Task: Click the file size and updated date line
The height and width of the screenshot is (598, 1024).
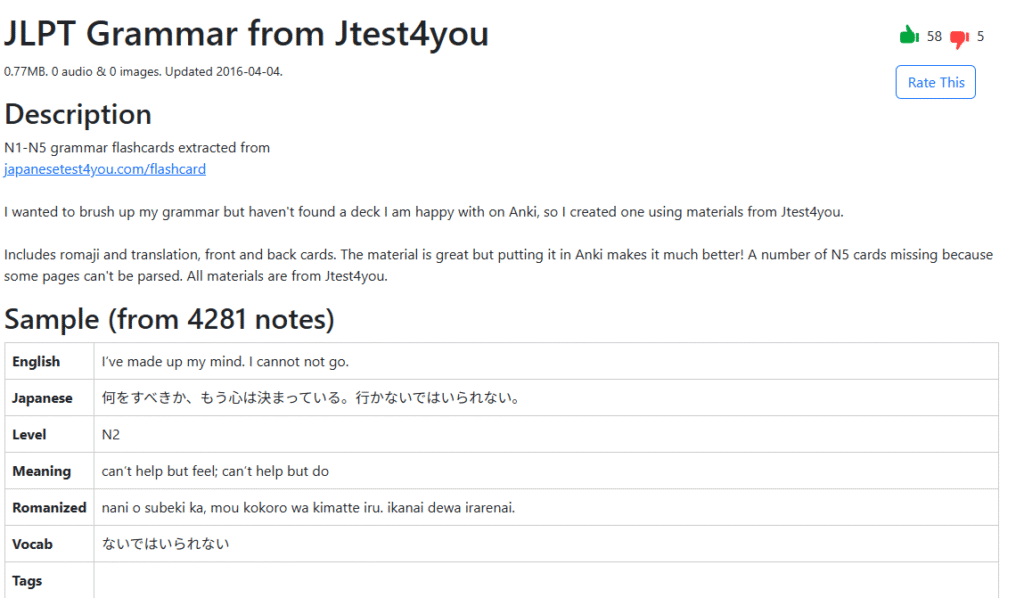Action: (143, 72)
